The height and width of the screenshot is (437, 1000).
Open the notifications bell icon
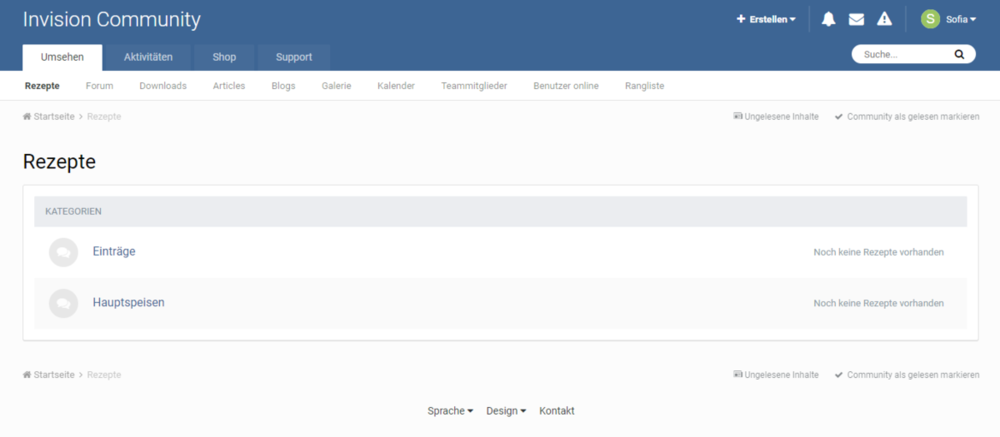pos(828,19)
